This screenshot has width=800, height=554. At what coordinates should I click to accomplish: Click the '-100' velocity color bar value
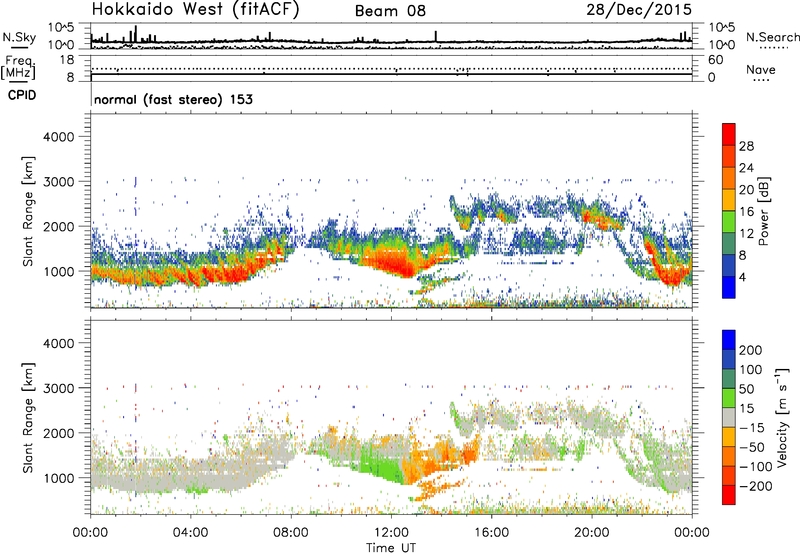(x=756, y=467)
